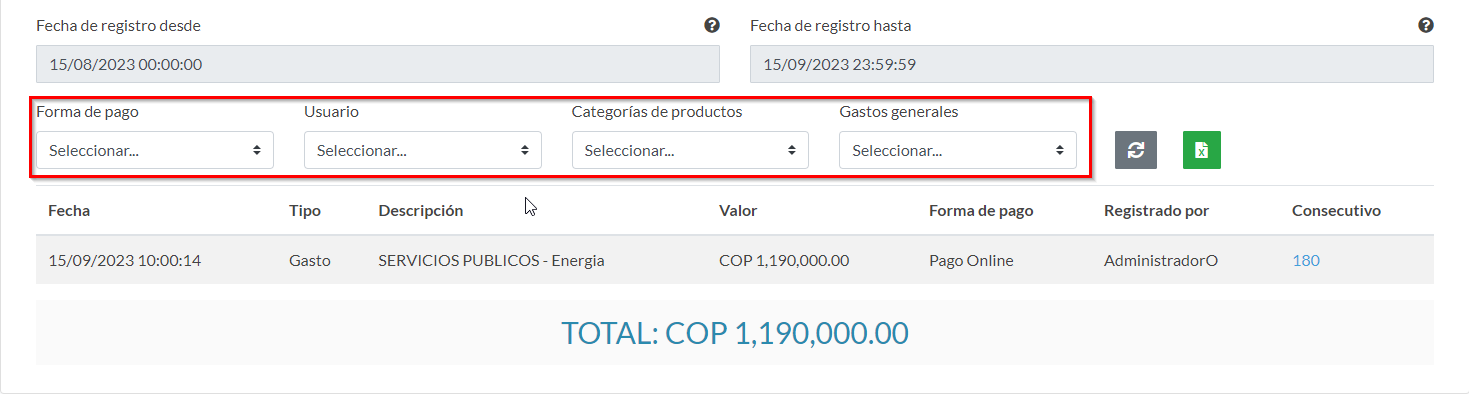Show help for 'Fecha de registro hasta'

click(1426, 25)
